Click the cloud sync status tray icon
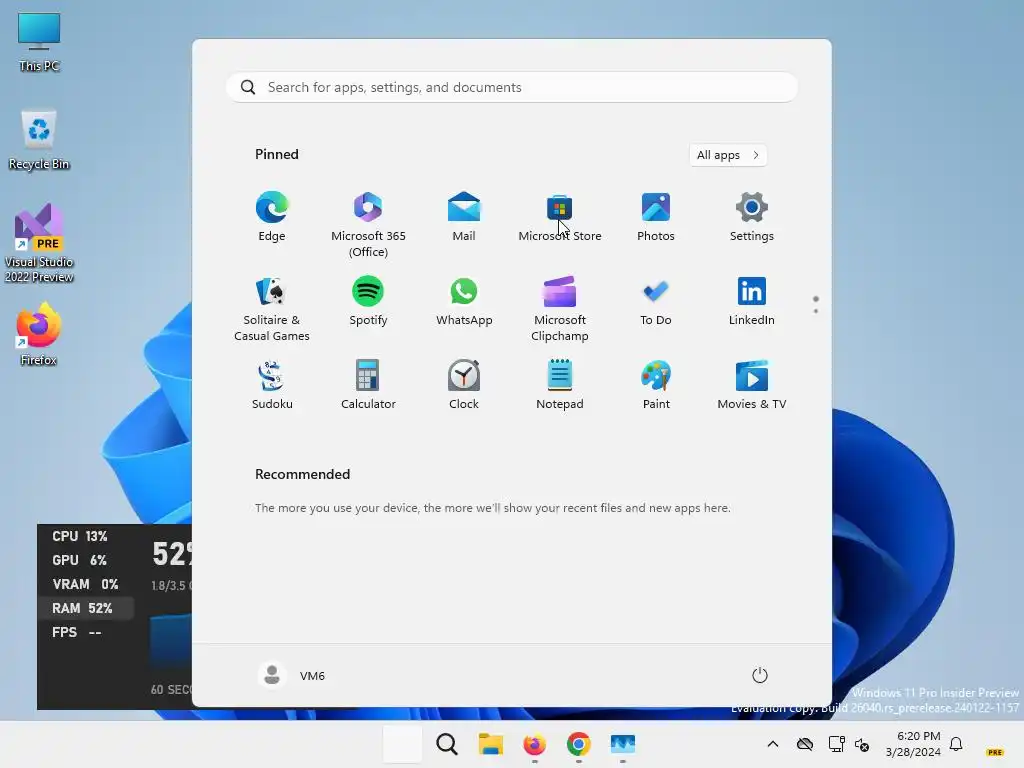 click(x=805, y=744)
